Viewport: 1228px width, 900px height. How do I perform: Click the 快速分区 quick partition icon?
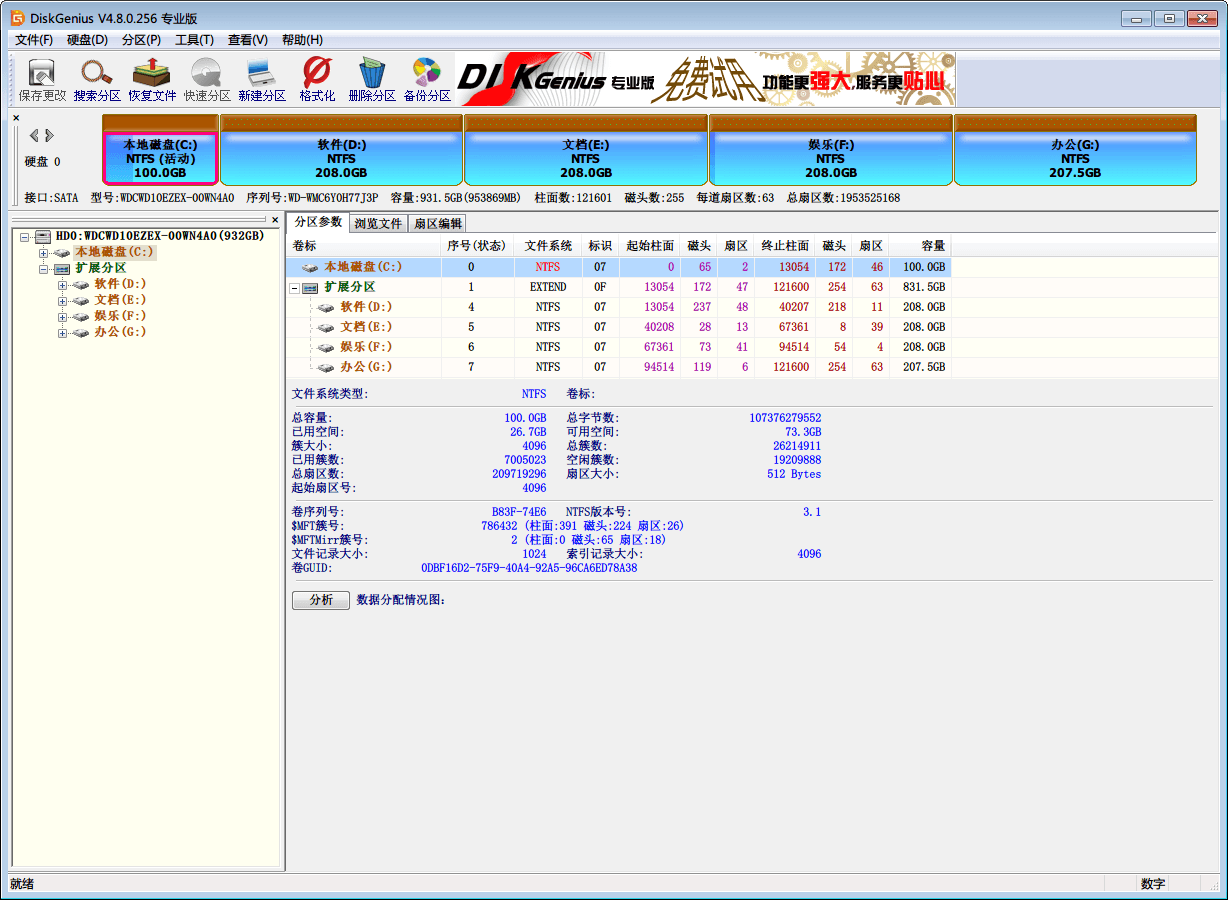[207, 80]
